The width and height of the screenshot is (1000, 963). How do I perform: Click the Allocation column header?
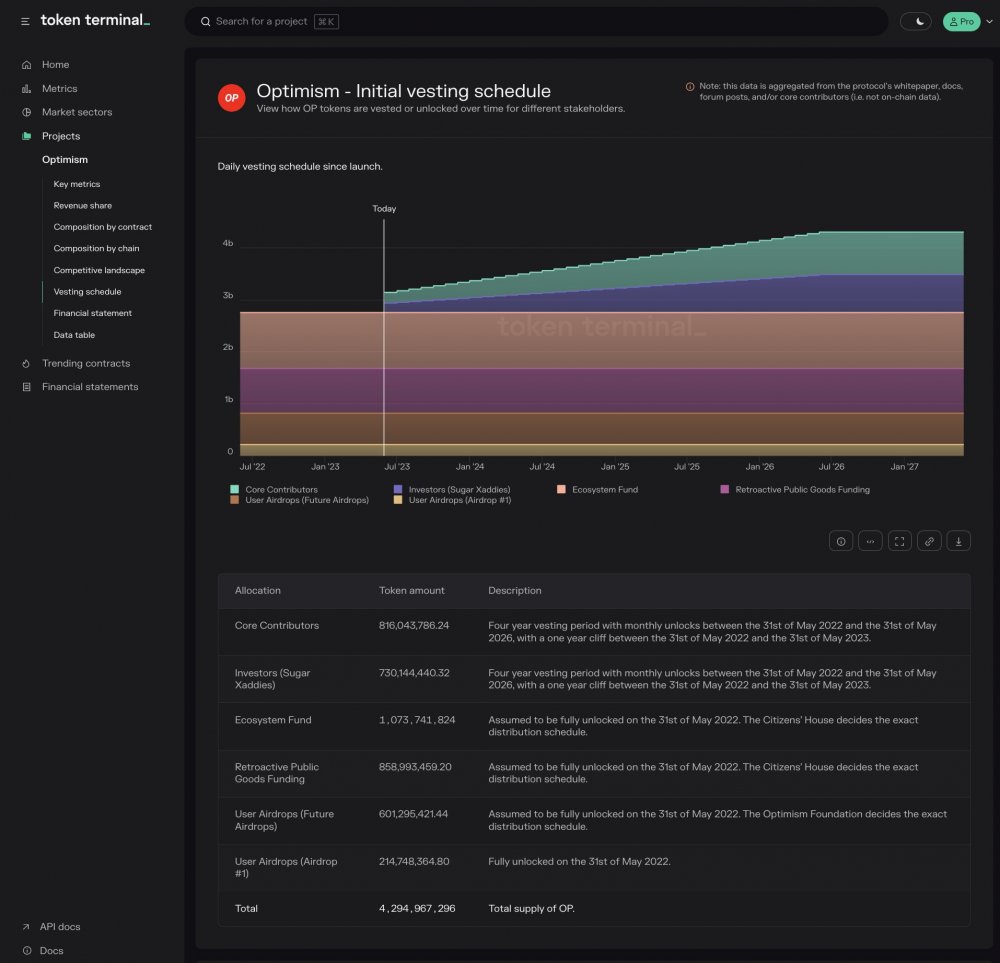(258, 591)
